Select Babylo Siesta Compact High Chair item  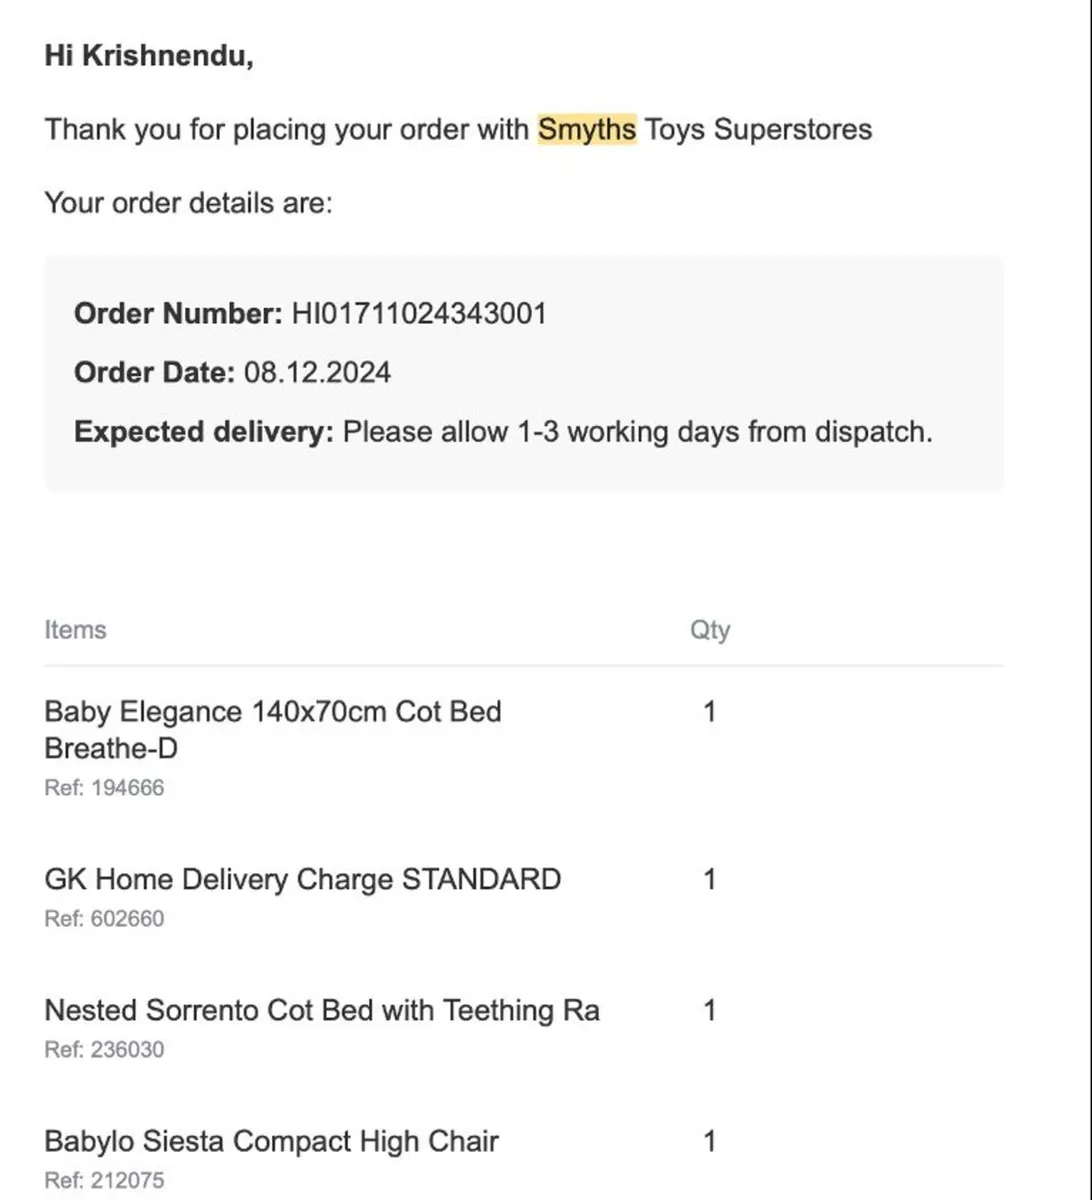click(x=271, y=1142)
